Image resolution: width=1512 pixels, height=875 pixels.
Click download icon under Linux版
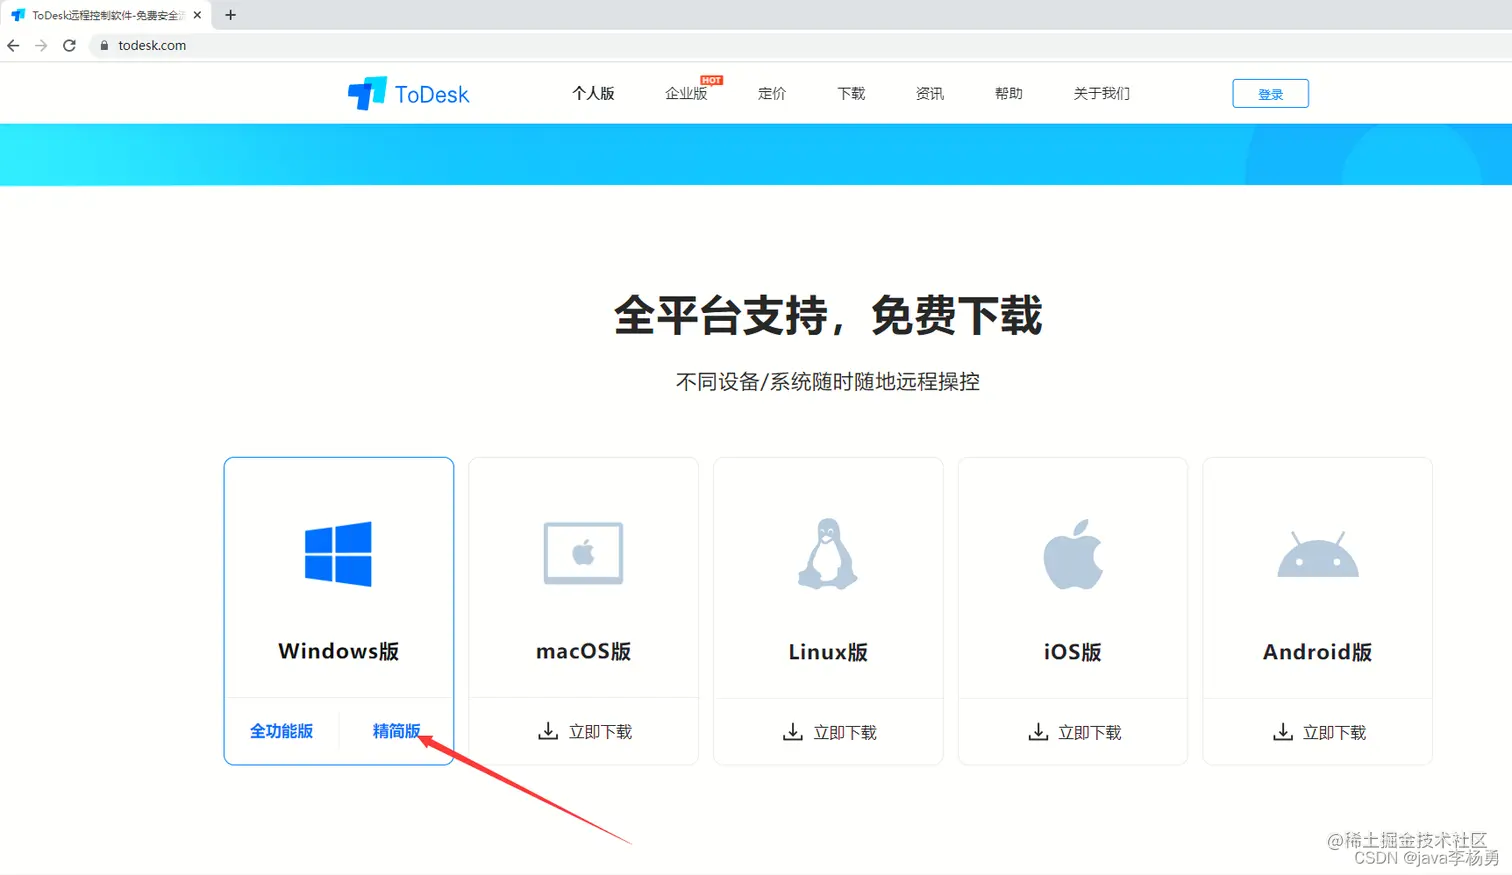(x=793, y=732)
